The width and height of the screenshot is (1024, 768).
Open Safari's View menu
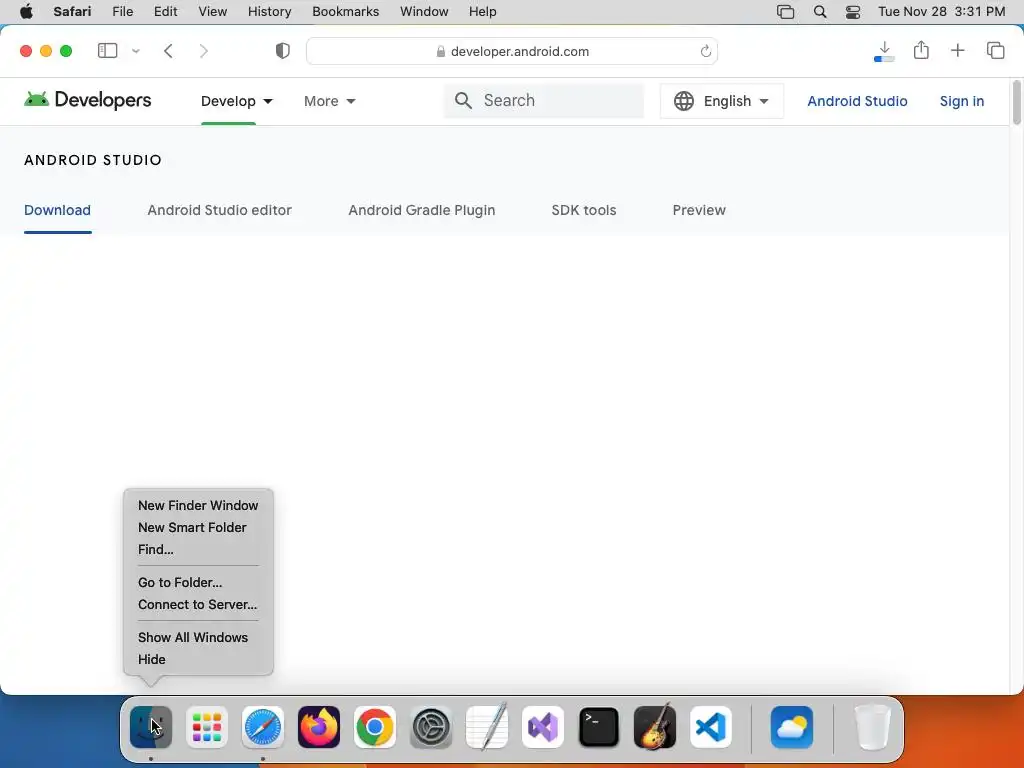(212, 12)
